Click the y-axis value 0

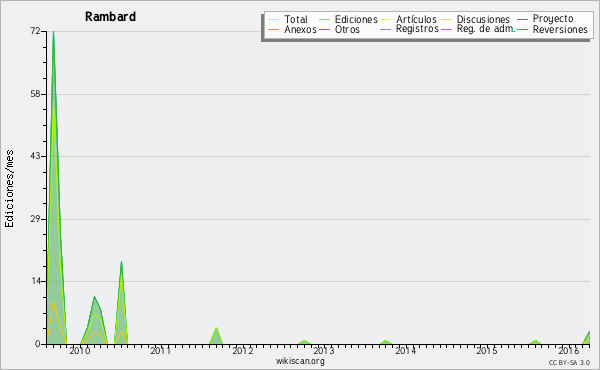38,344
